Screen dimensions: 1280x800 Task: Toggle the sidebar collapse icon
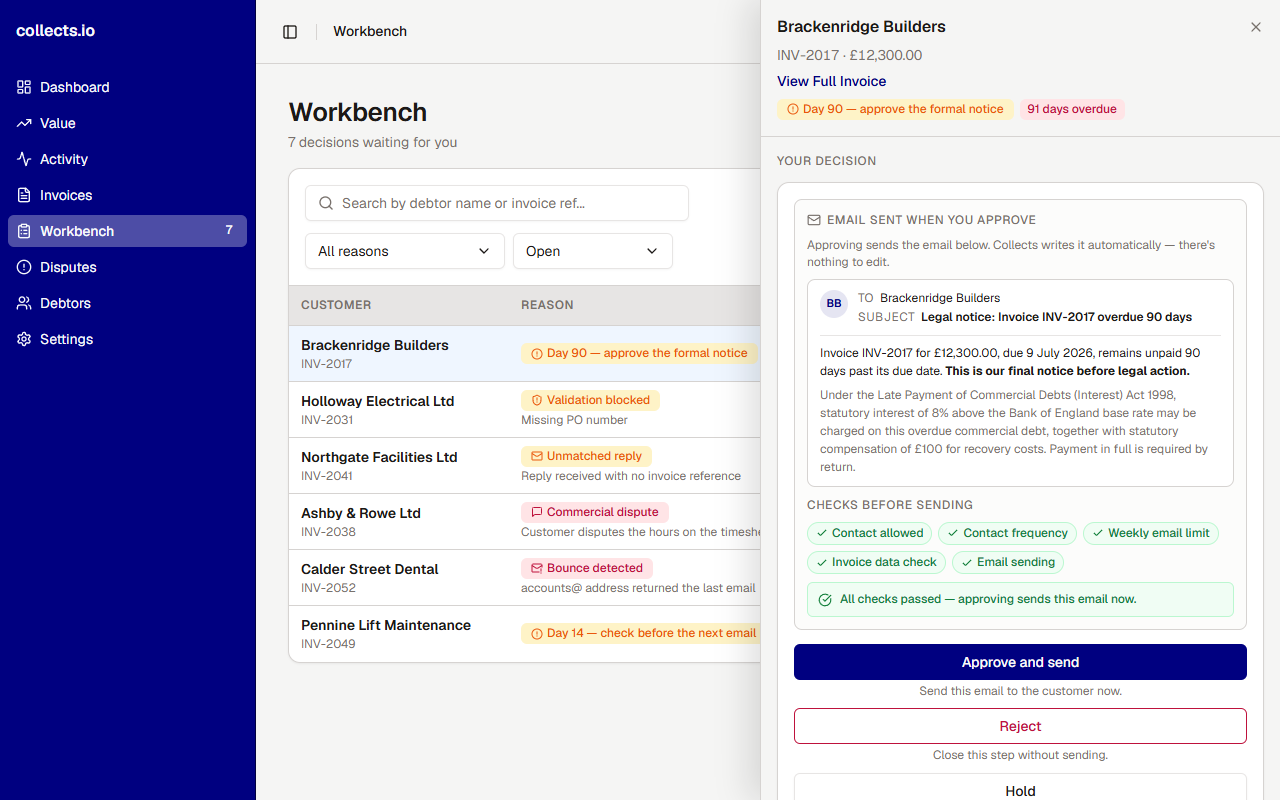point(290,32)
